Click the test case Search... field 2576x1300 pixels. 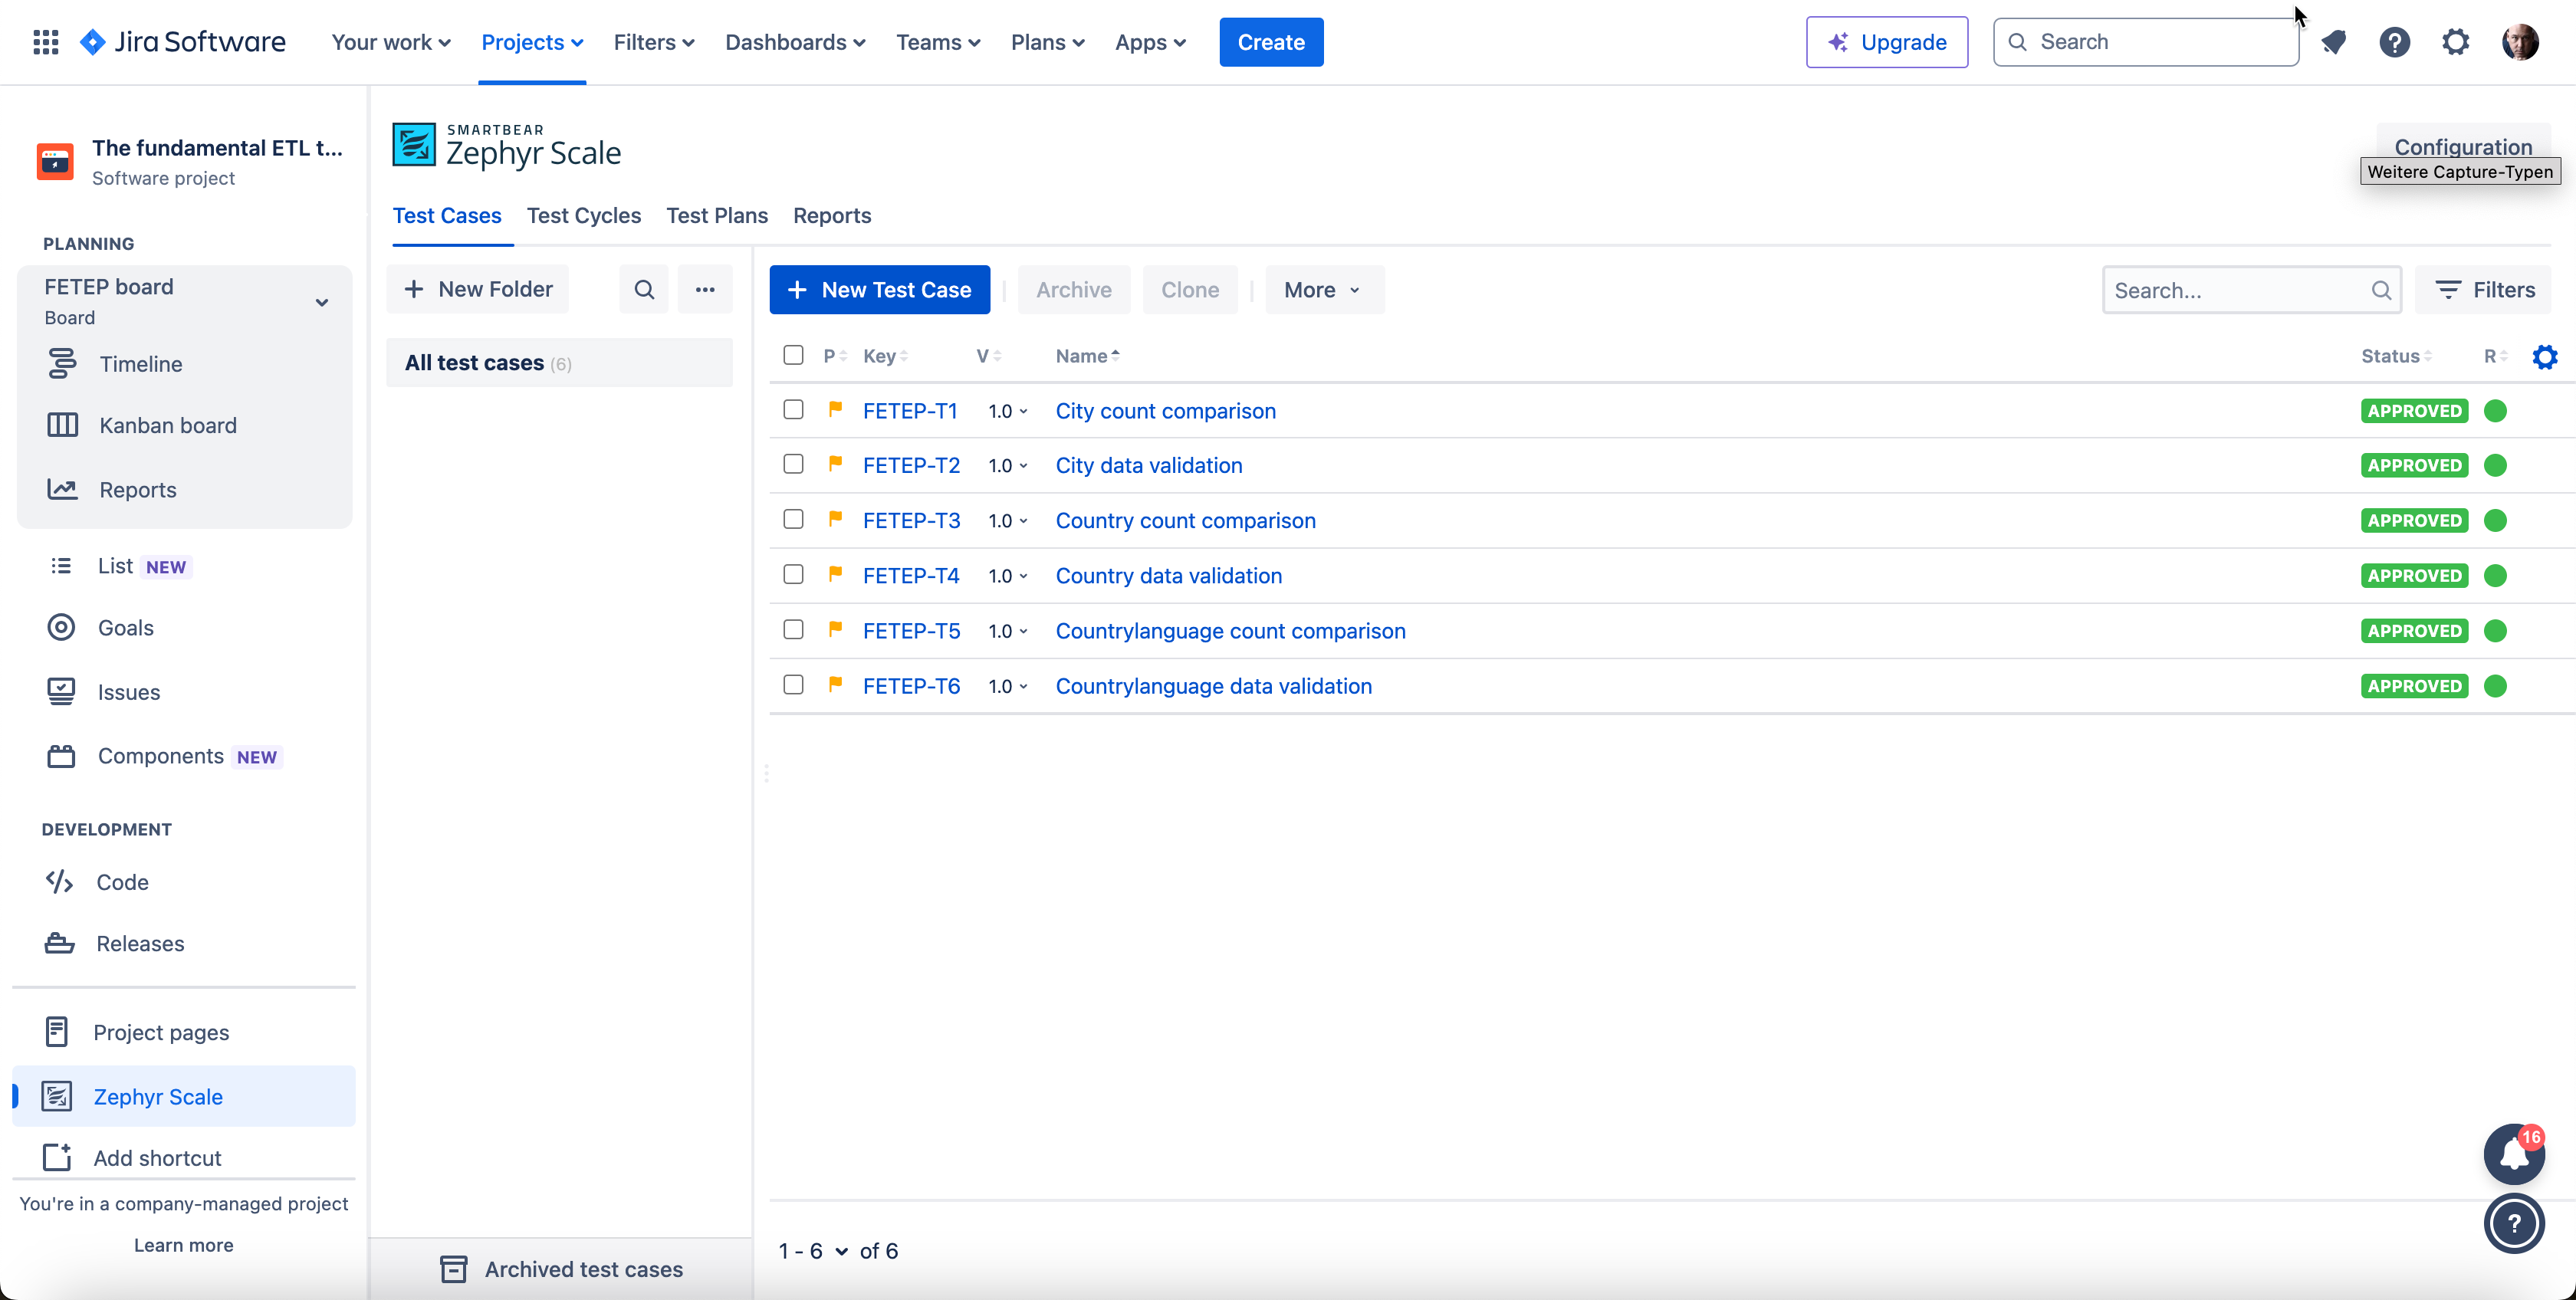pyautogui.click(x=2252, y=290)
